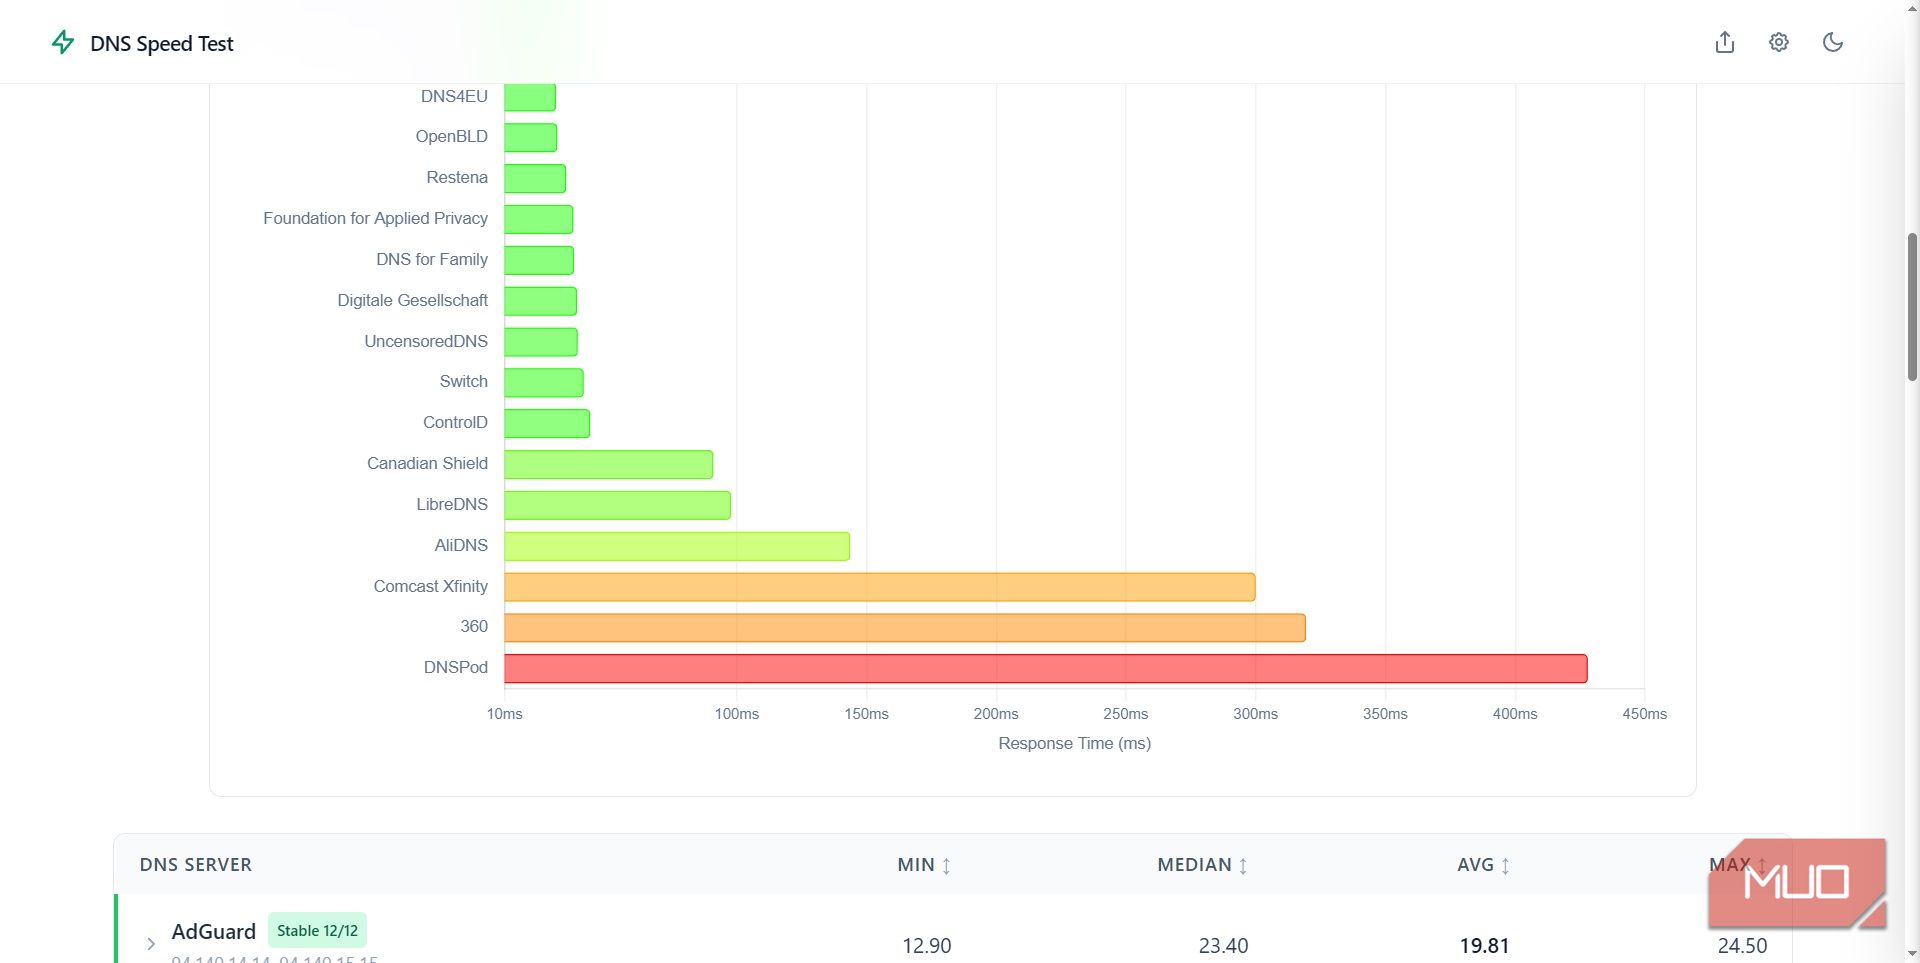The height and width of the screenshot is (963, 1920).
Task: Click the ControlD bar
Action: (547, 423)
